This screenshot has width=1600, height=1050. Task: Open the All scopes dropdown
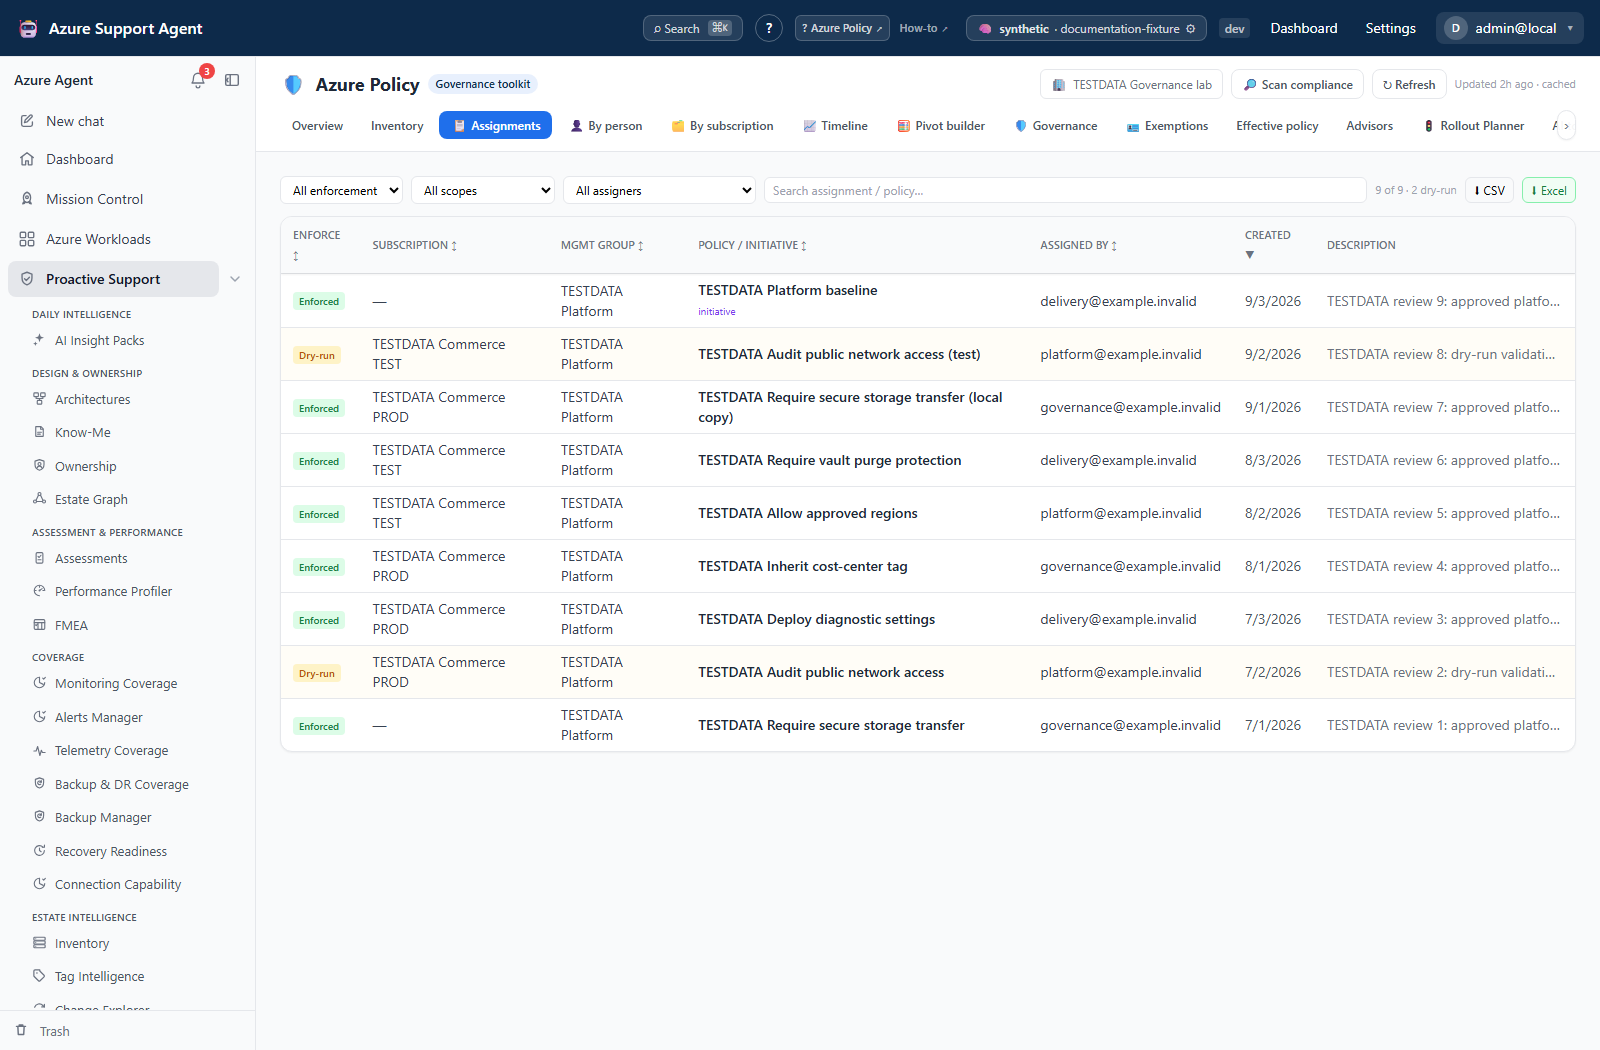click(483, 190)
